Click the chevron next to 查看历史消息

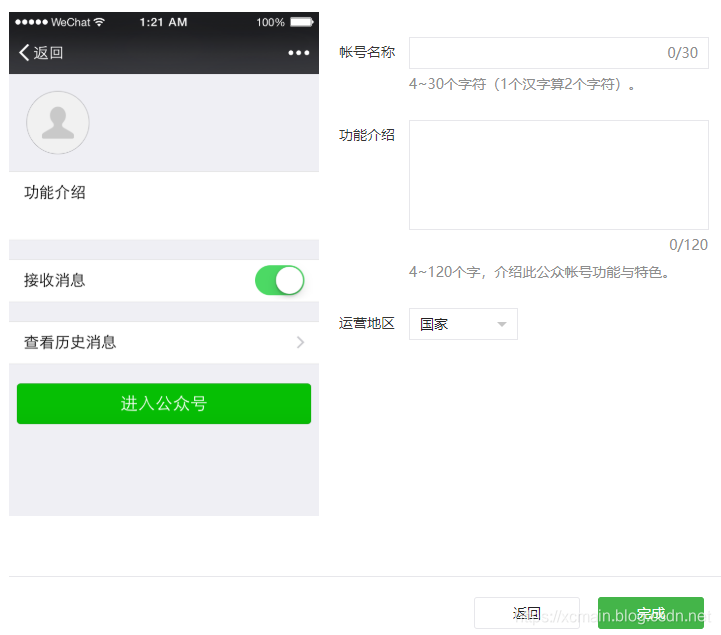(300, 342)
